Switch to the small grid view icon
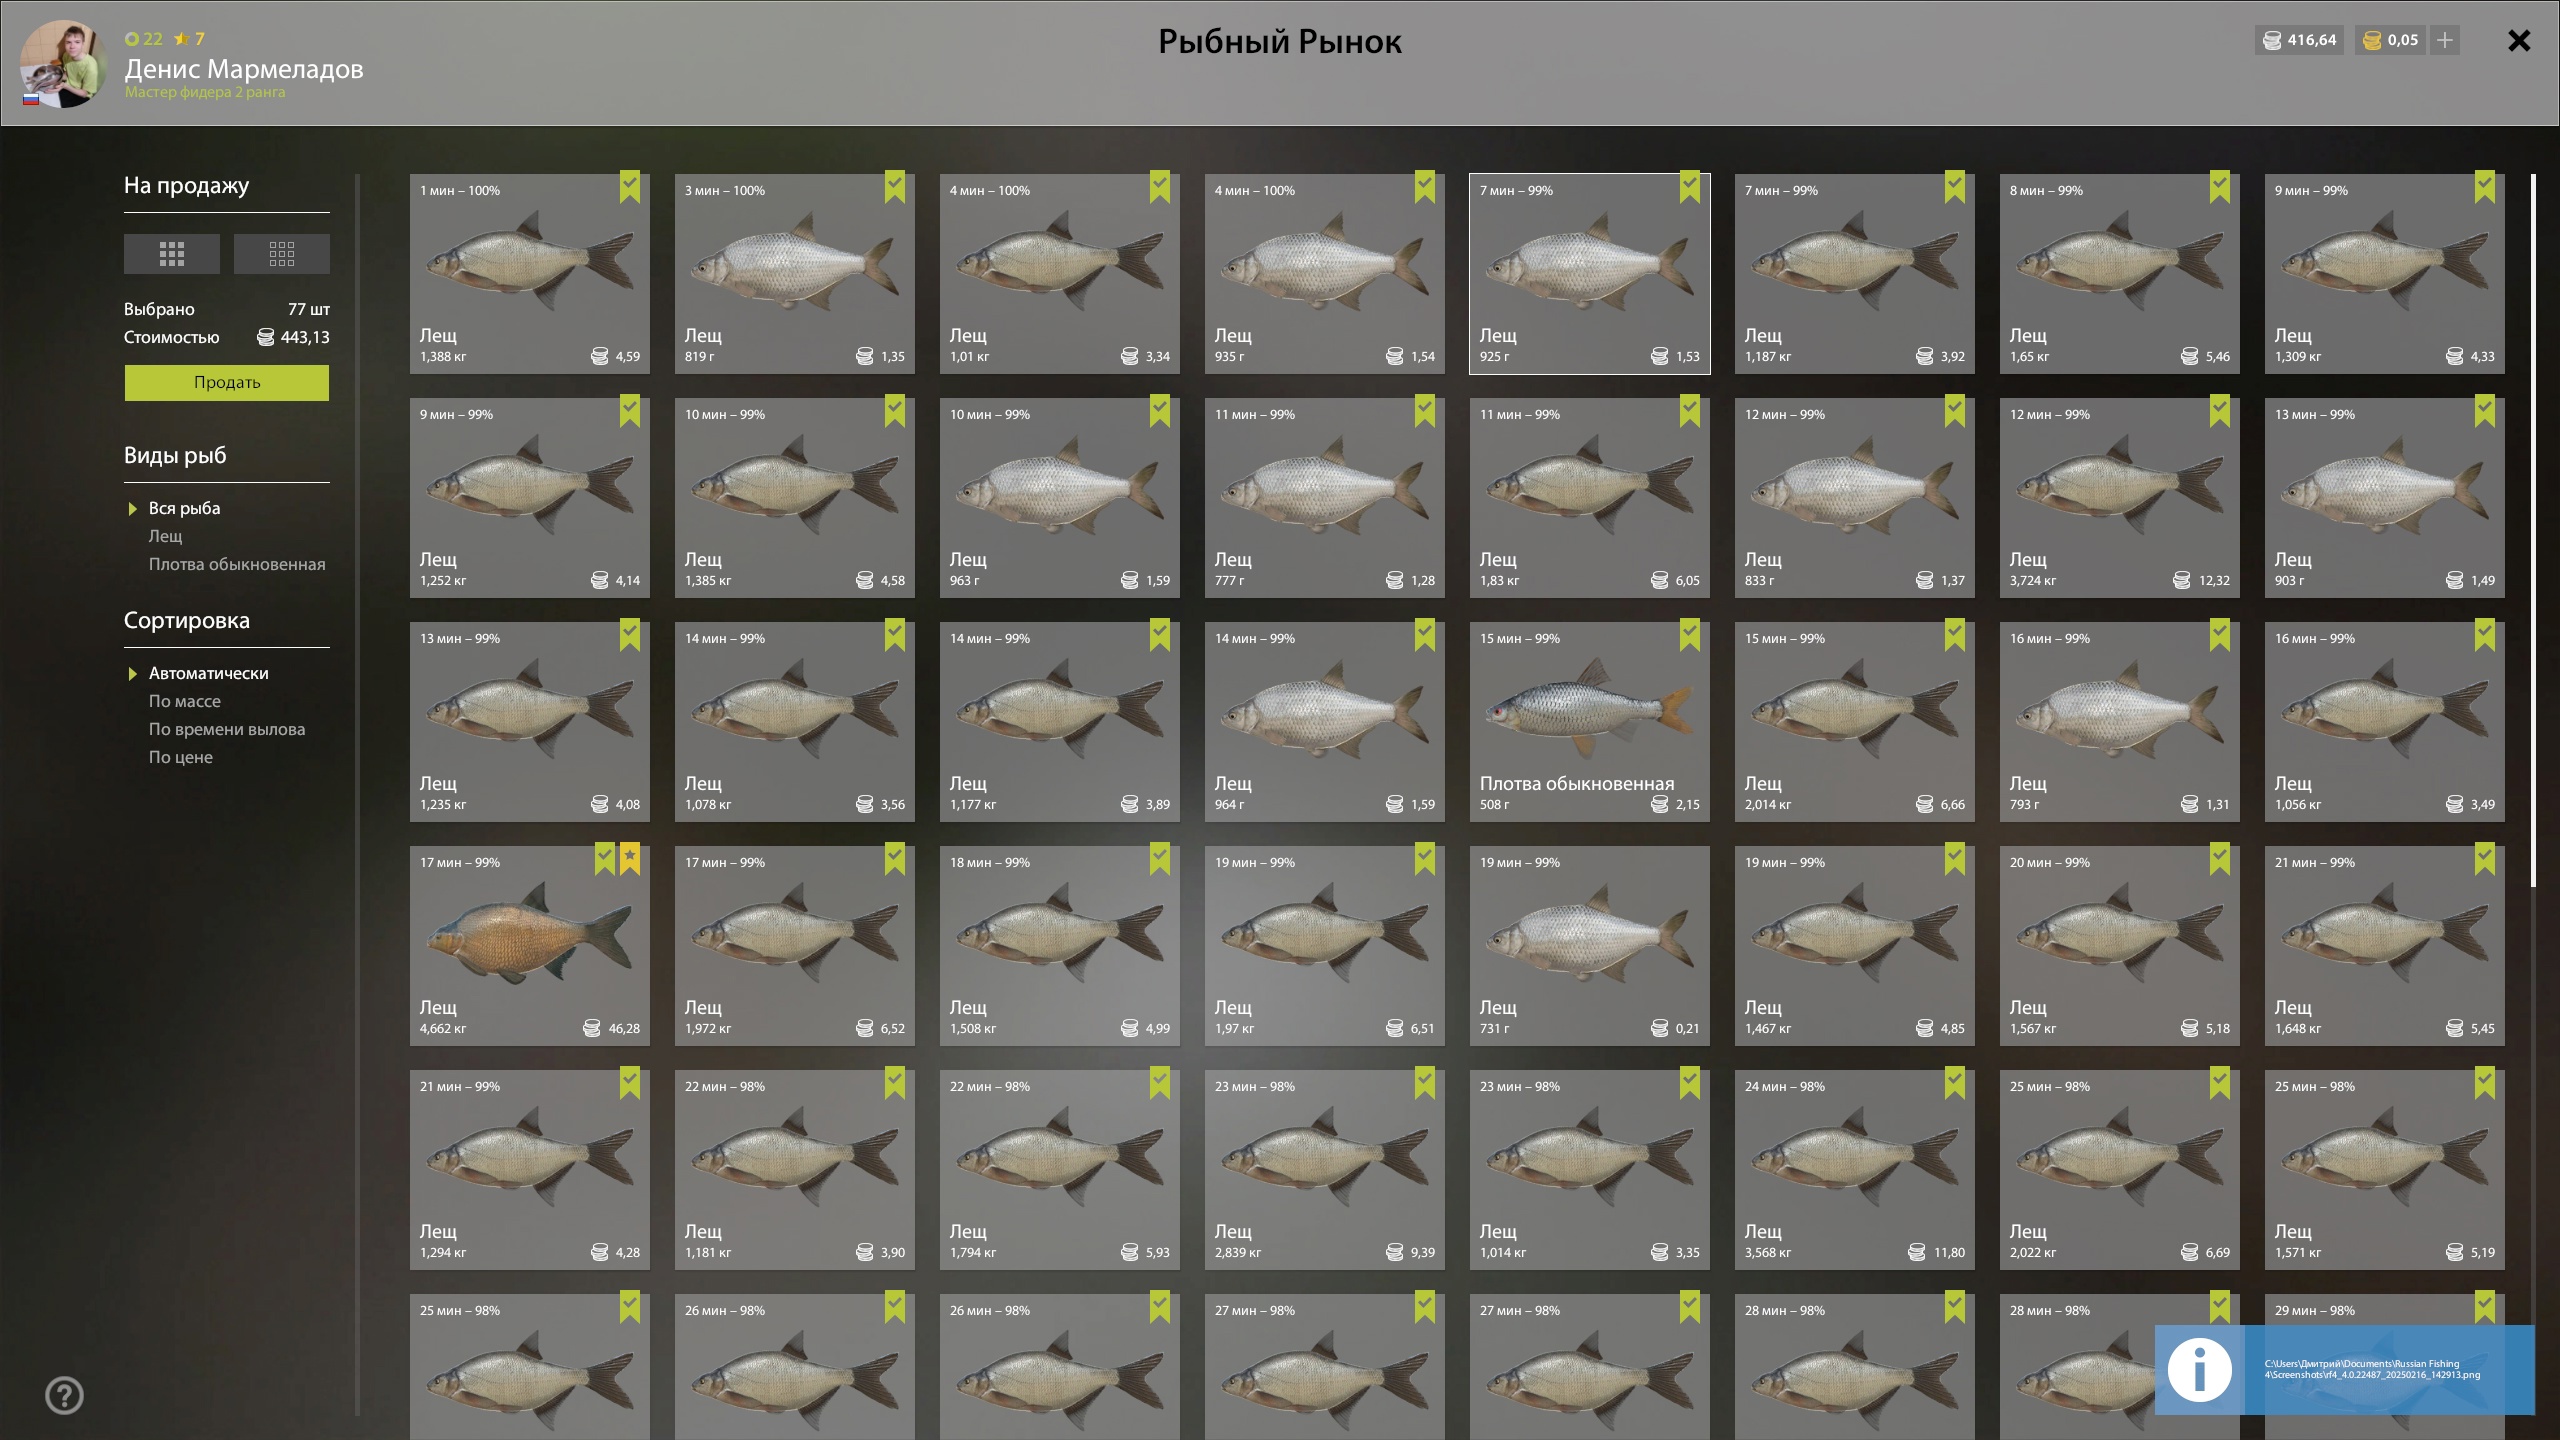 coord(281,254)
